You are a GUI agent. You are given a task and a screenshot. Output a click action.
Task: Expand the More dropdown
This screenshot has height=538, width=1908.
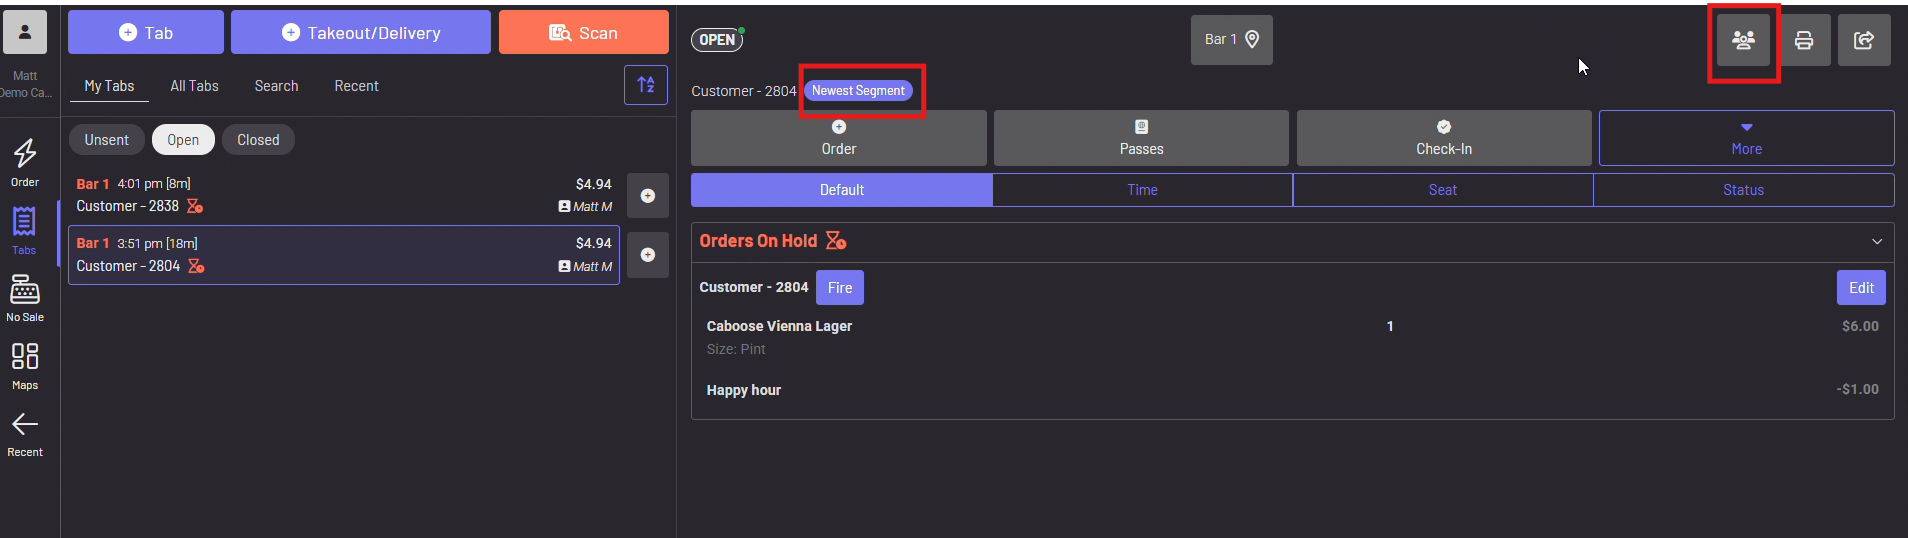1746,138
